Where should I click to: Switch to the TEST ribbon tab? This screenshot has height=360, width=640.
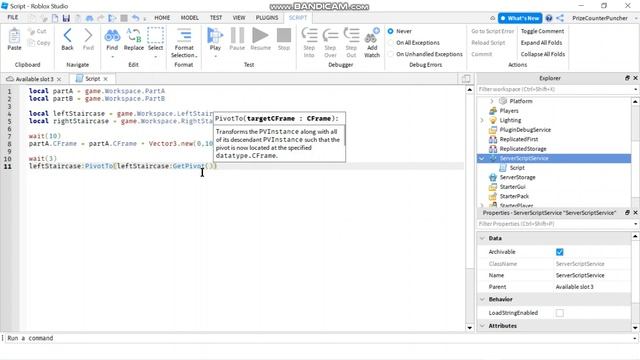tap(216, 18)
